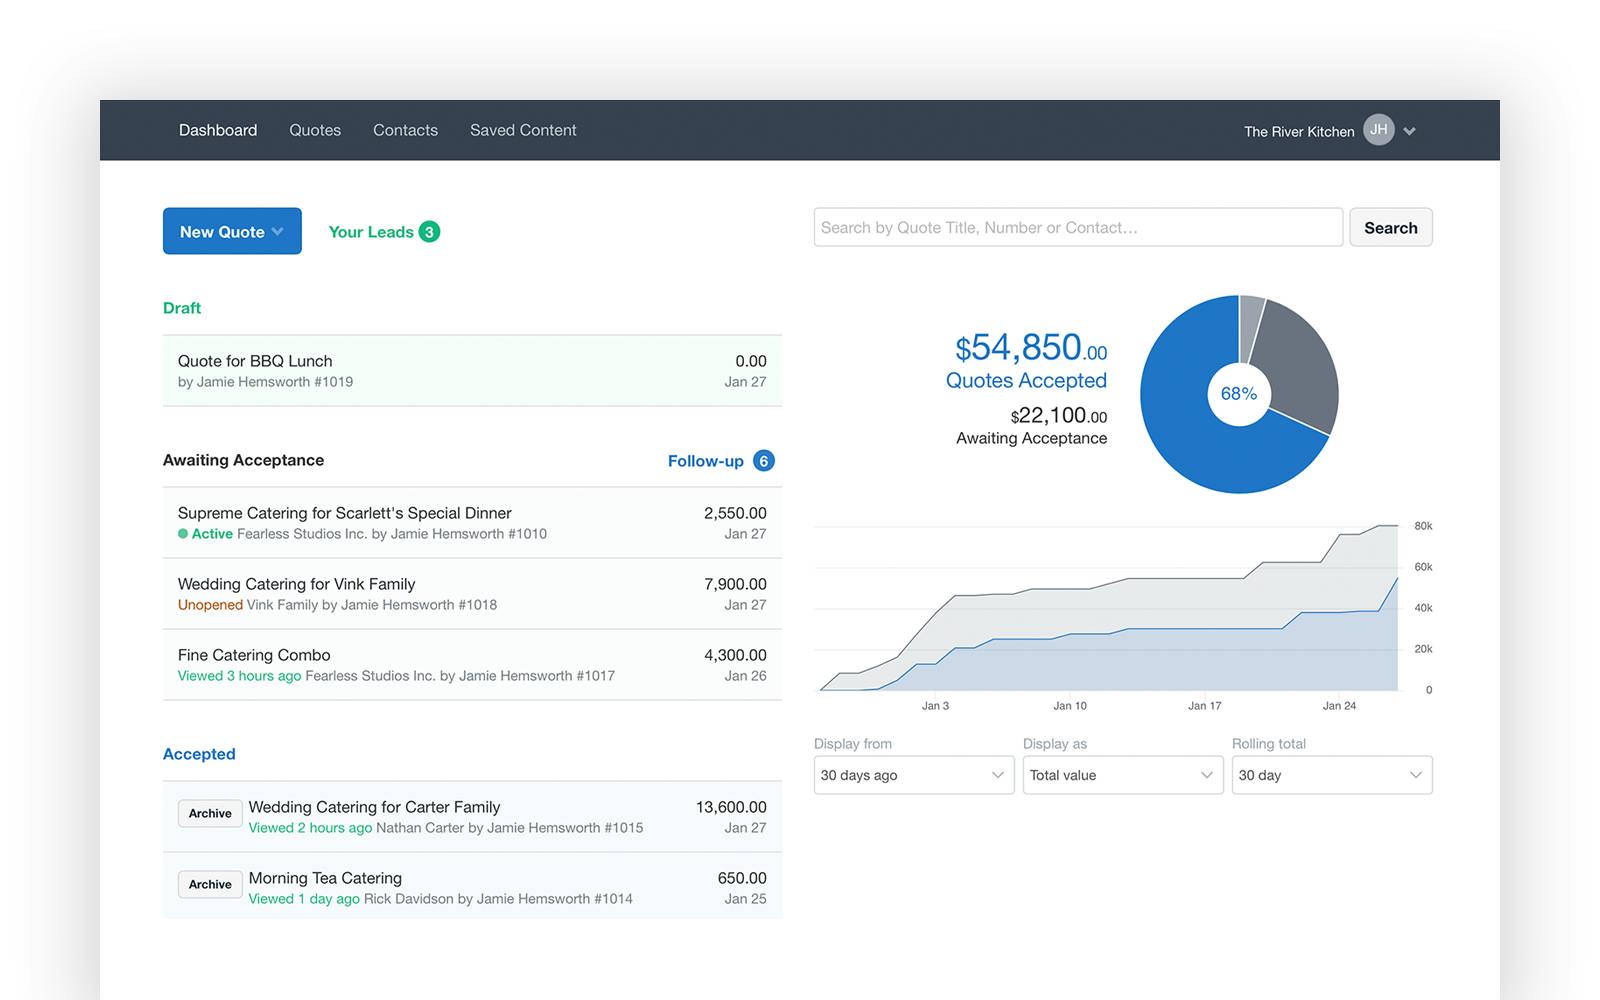Click the quote search input field
This screenshot has width=1600, height=1000.
(1077, 227)
